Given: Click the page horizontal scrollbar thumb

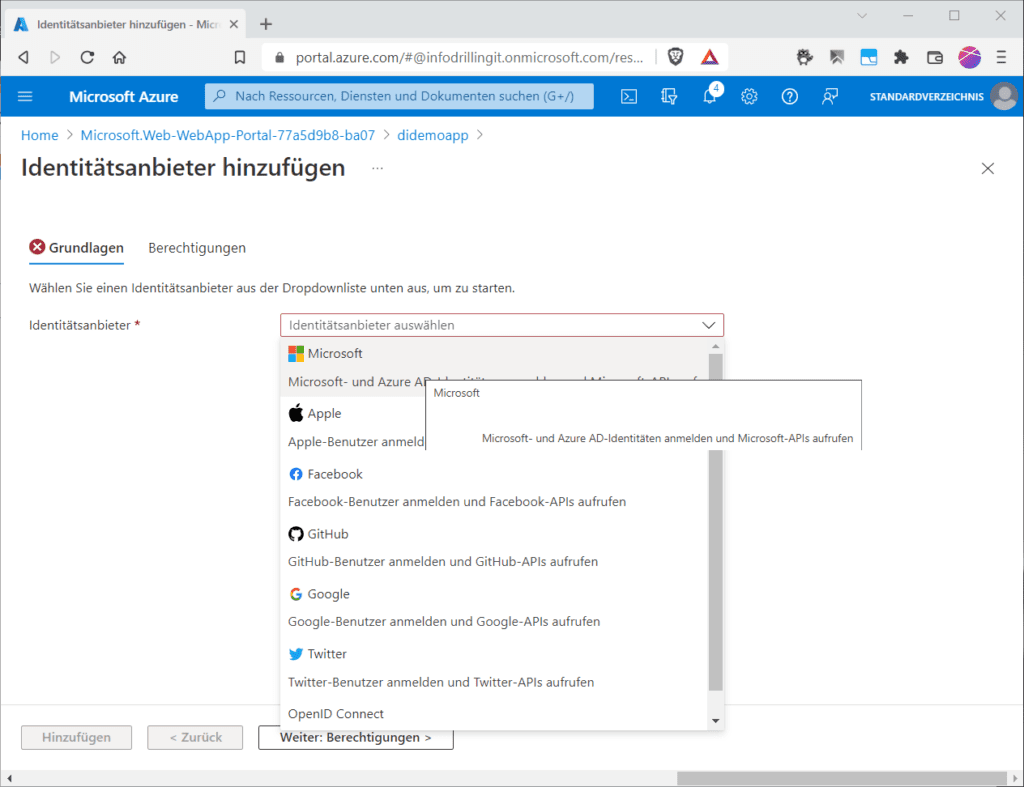Looking at the screenshot, I should [x=842, y=779].
